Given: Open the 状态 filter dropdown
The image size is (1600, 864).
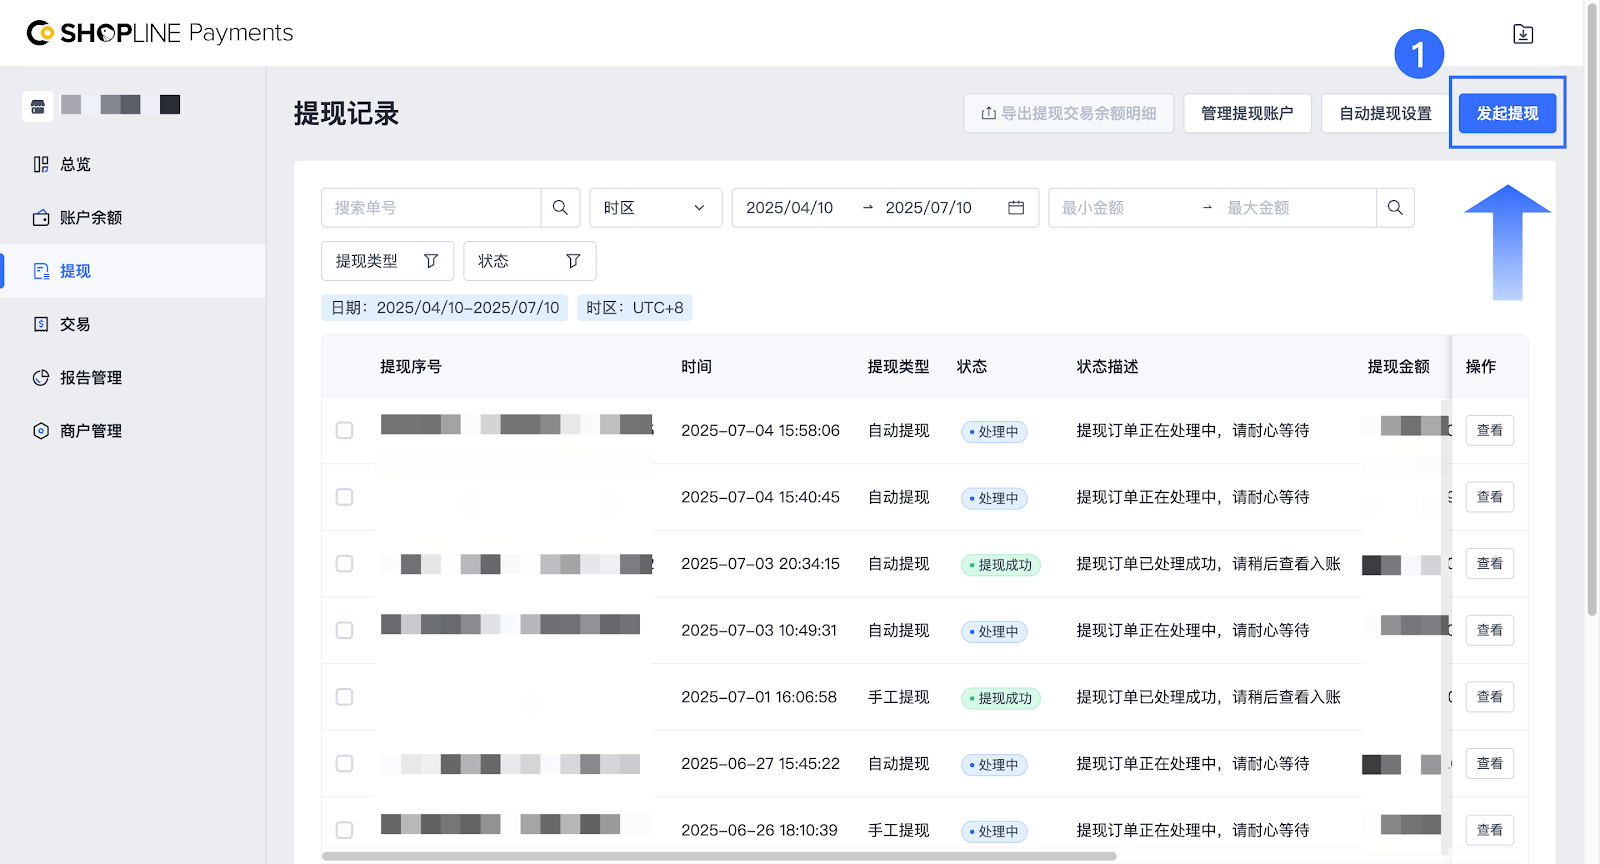Looking at the screenshot, I should tap(529, 261).
